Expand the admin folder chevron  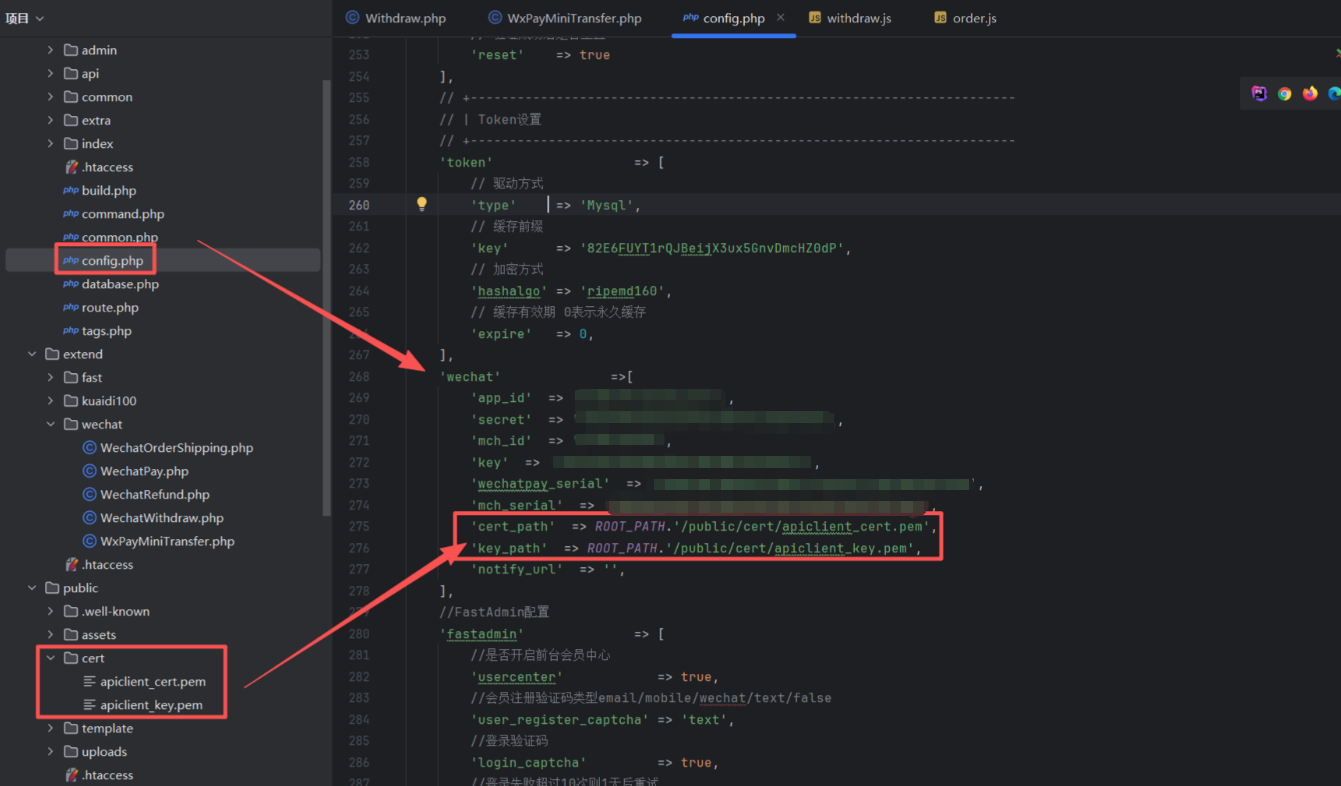click(51, 50)
